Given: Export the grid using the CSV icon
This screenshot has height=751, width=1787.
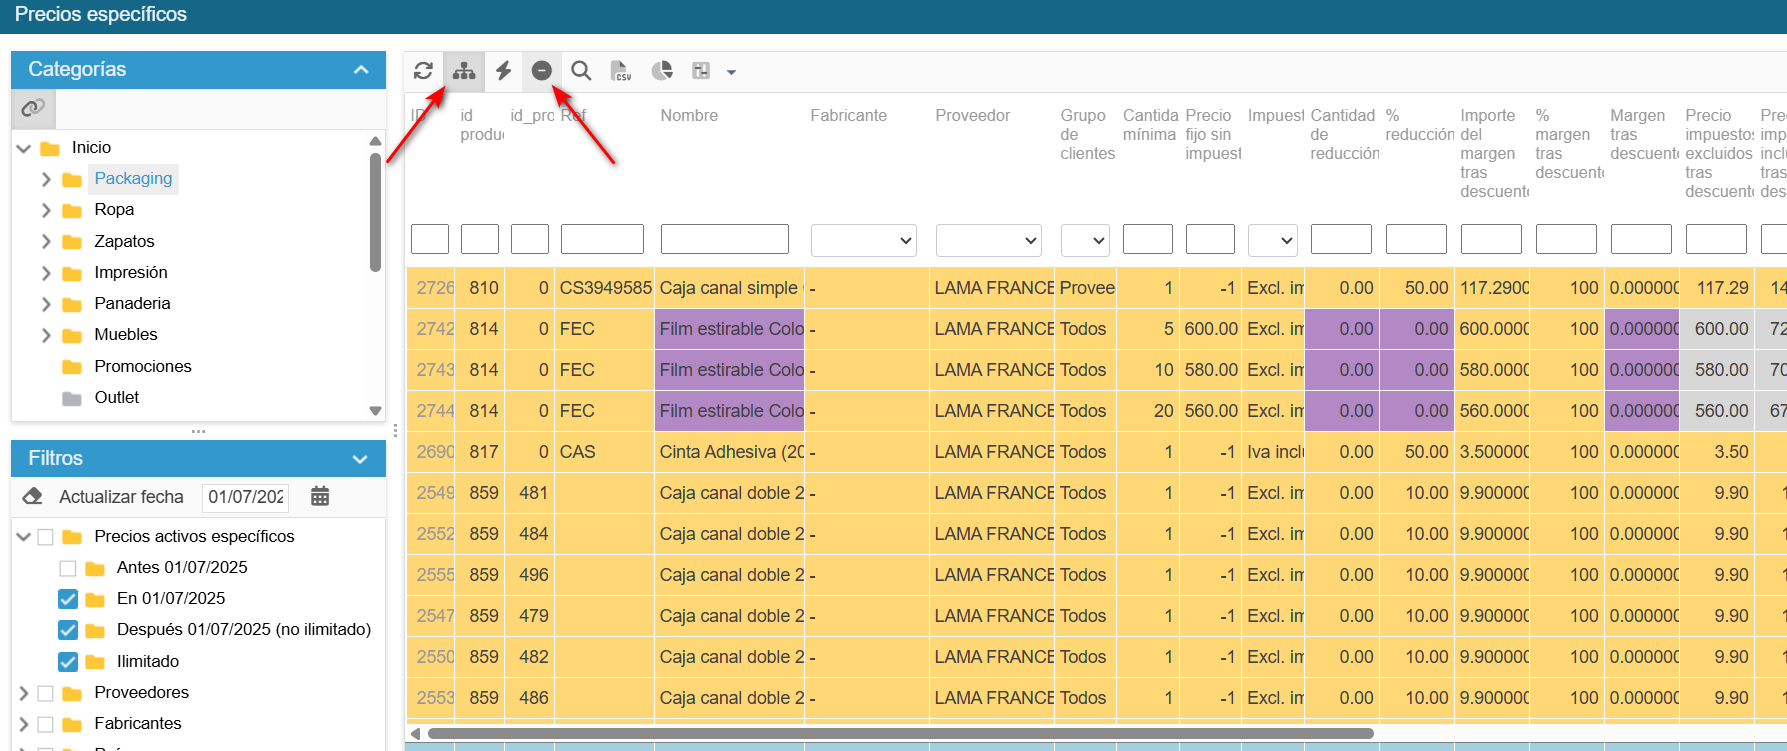Looking at the screenshot, I should click(621, 71).
